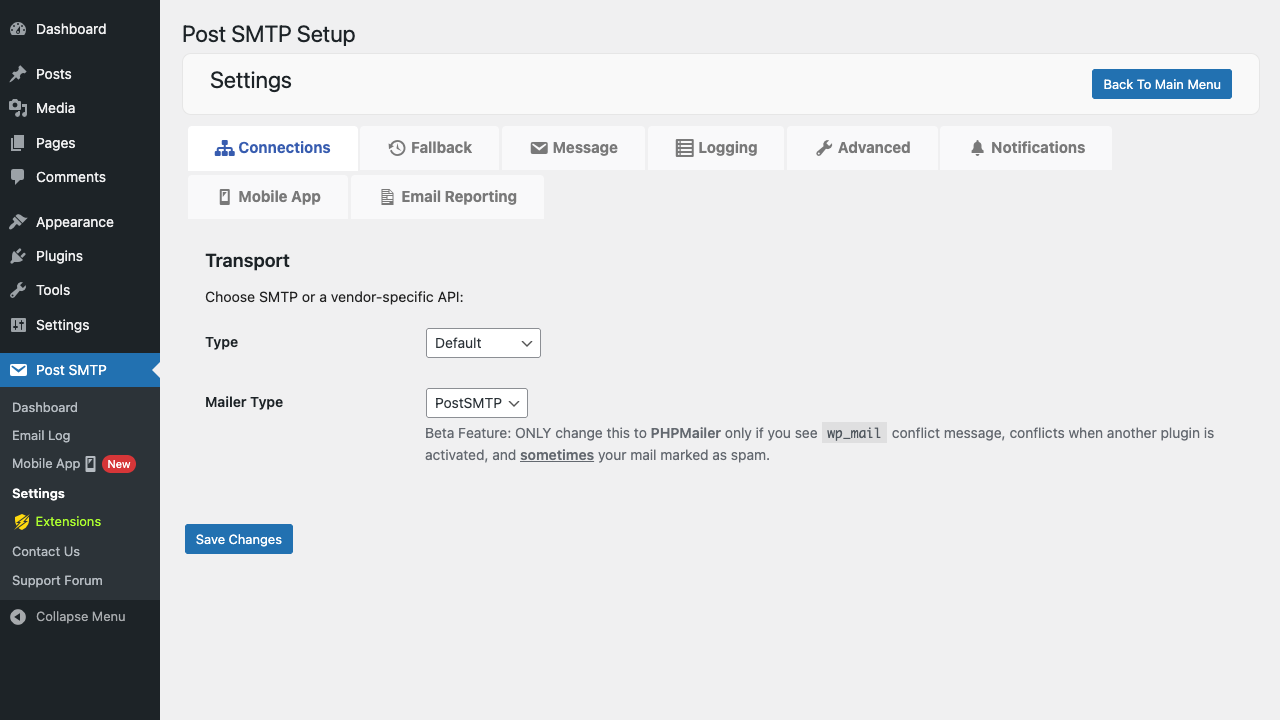Open the Pages menu item
Image resolution: width=1280 pixels, height=720 pixels.
[x=80, y=143]
